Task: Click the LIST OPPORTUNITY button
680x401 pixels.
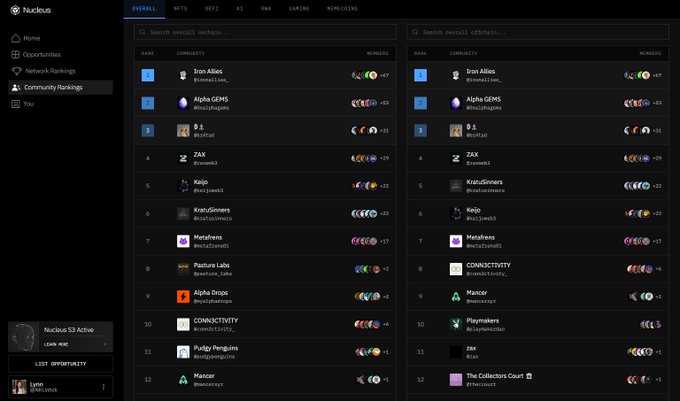Action: [61, 364]
